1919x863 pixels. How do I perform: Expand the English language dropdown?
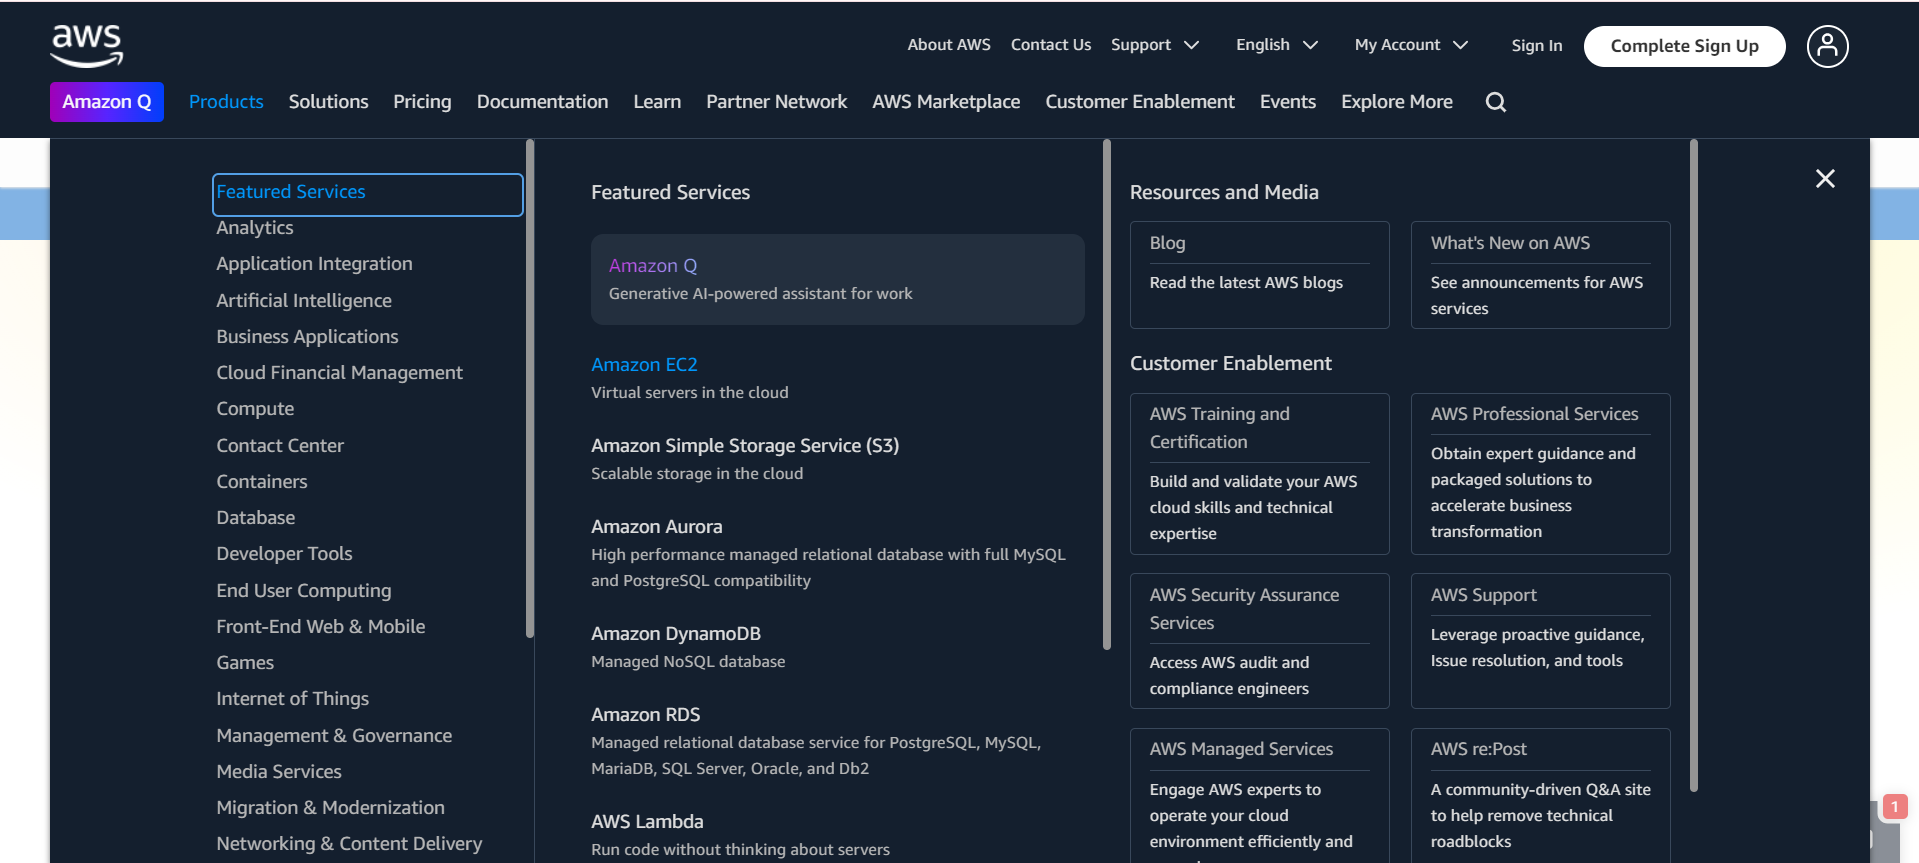click(x=1277, y=45)
